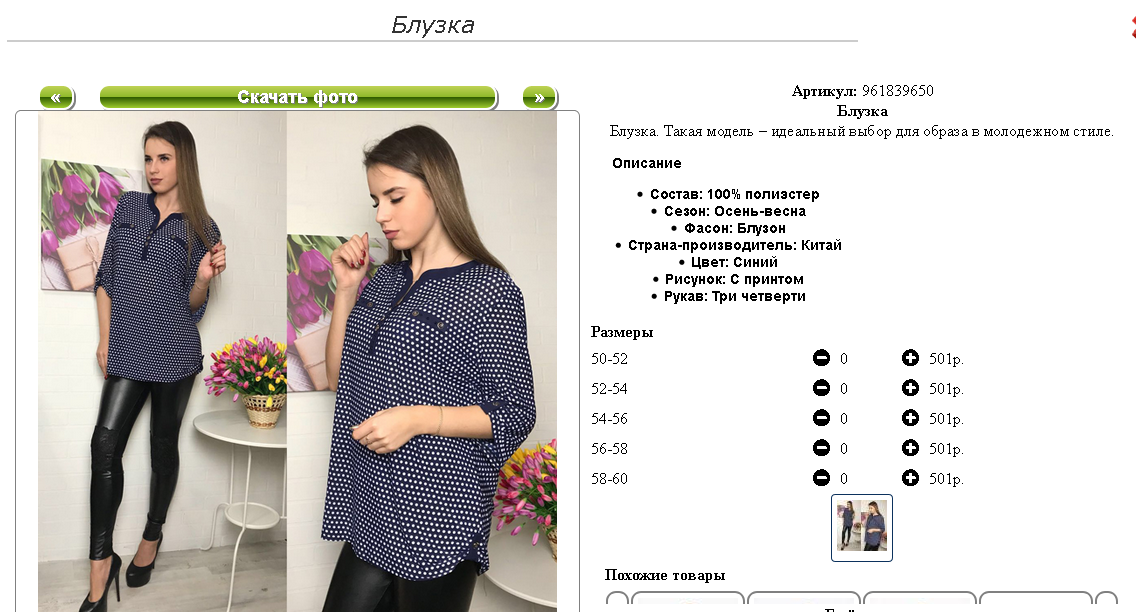The image size is (1136, 612).
Task: Increase quantity for size 54-56
Action: (910, 418)
